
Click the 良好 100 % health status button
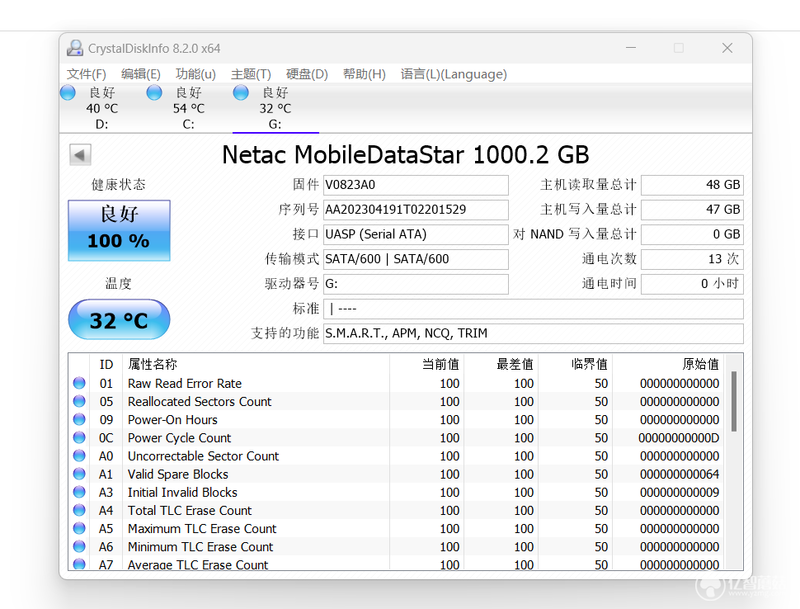tap(119, 231)
